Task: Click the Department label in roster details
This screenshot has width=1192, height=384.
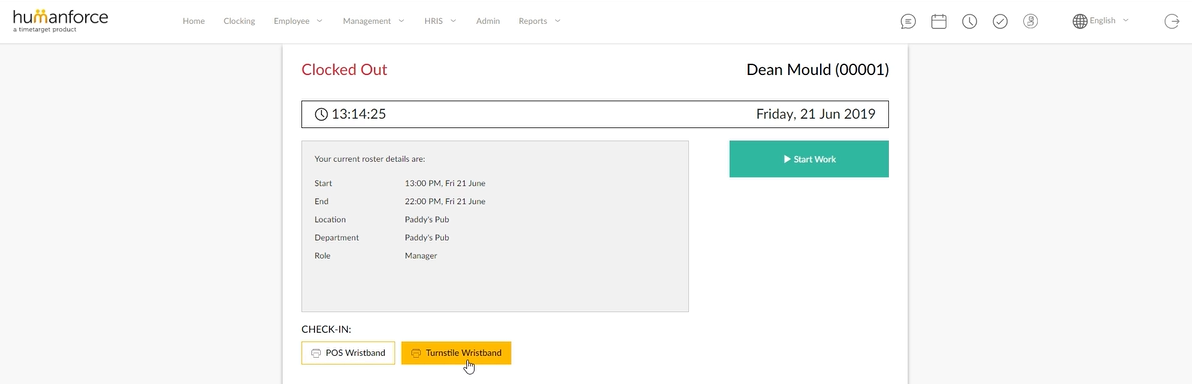Action: [x=336, y=238]
